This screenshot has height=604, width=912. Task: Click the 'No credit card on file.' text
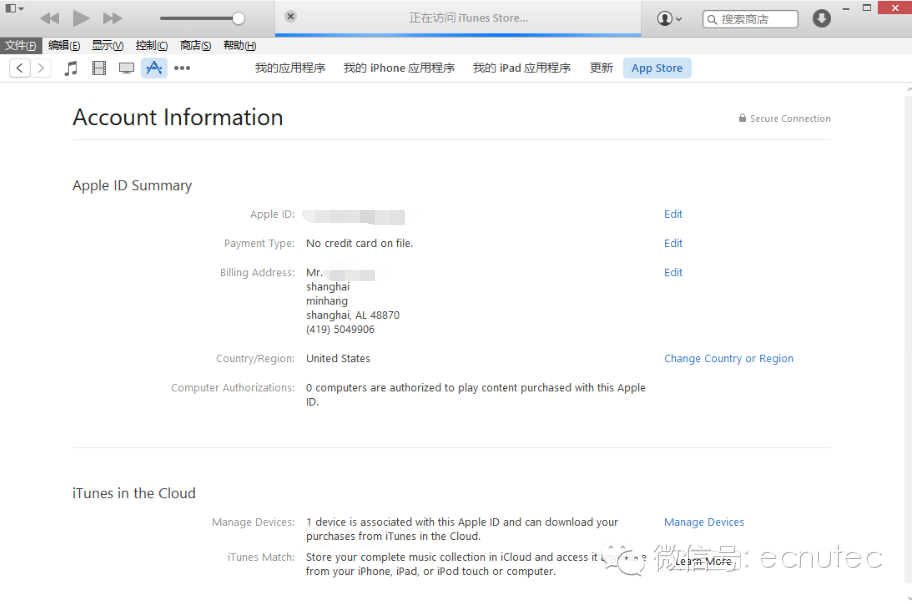[359, 243]
